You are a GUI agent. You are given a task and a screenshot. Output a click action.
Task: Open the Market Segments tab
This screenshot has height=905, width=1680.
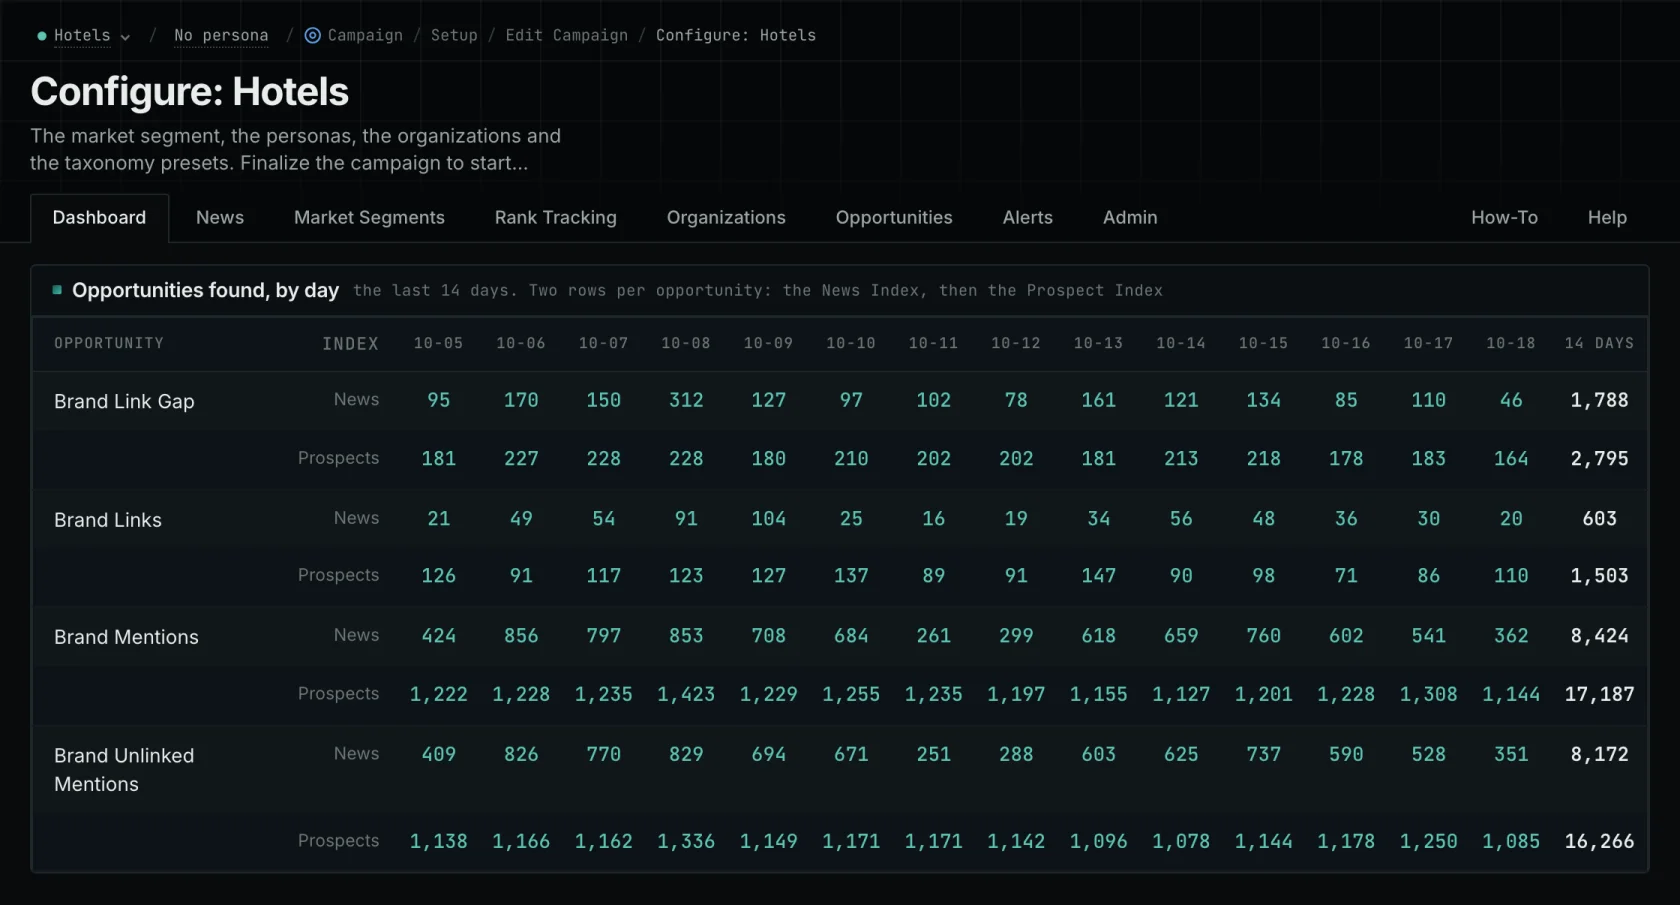click(369, 218)
